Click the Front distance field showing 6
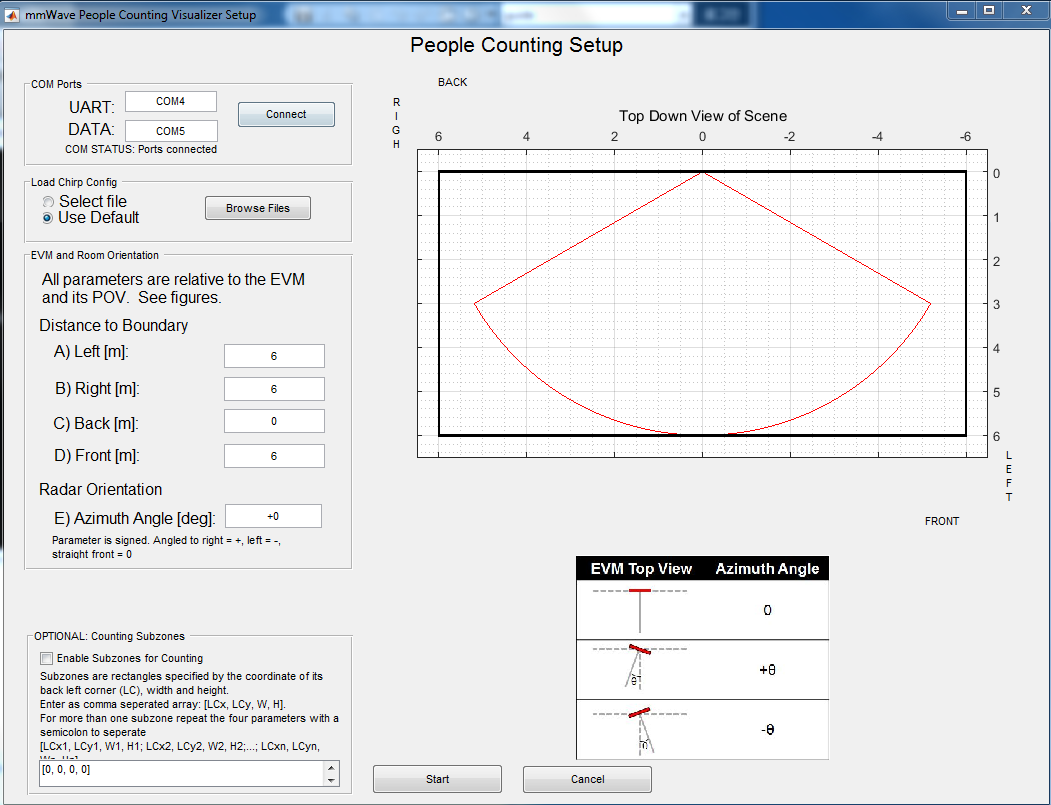Screen dimensions: 1051x805 click(274, 456)
